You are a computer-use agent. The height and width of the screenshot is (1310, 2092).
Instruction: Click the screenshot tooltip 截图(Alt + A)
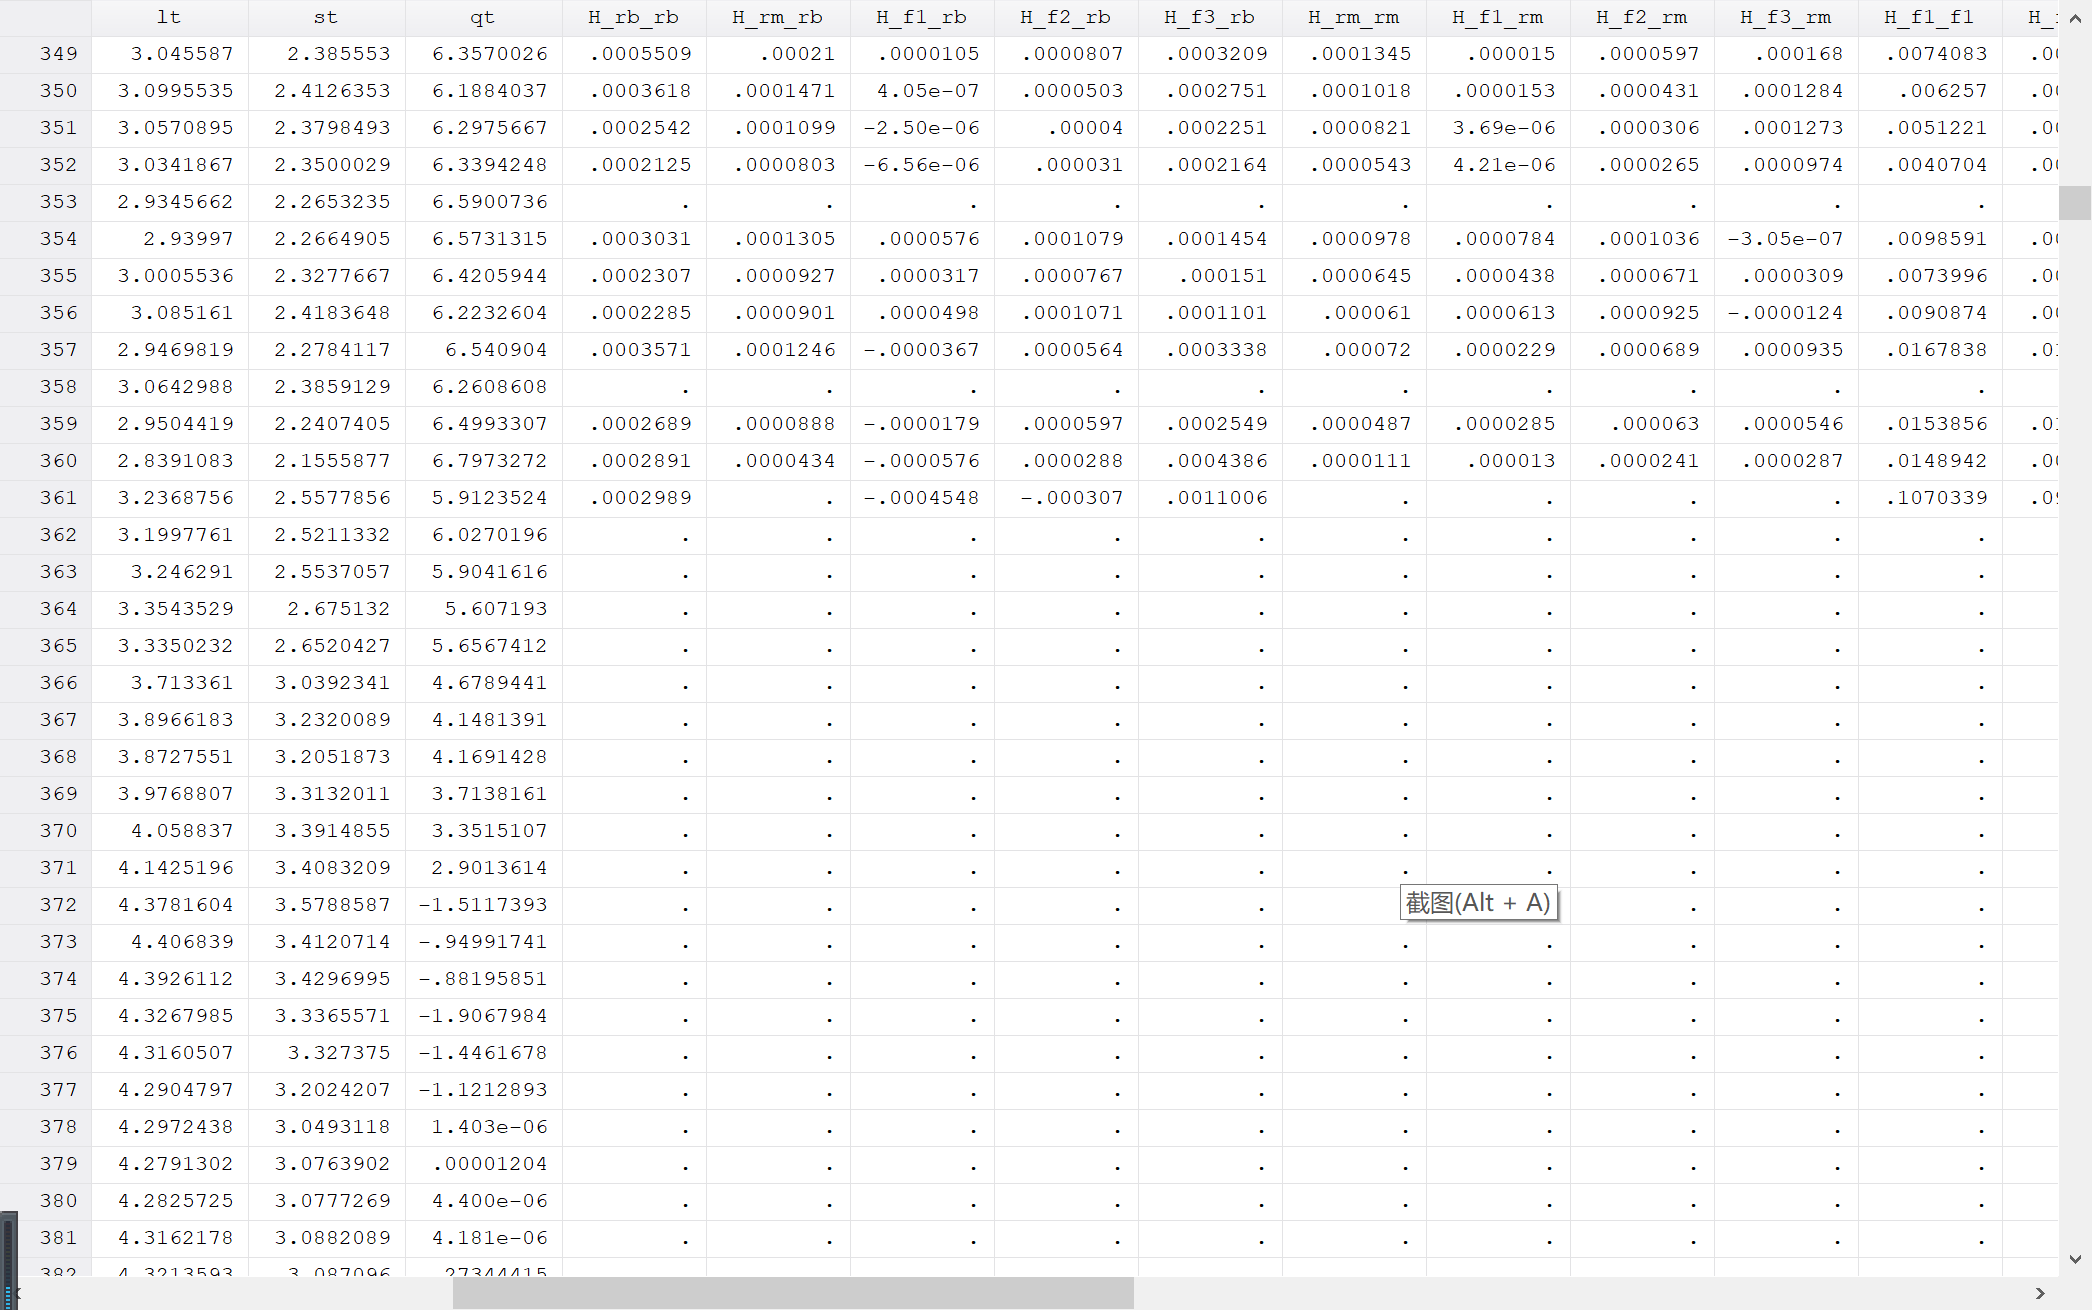coord(1477,903)
